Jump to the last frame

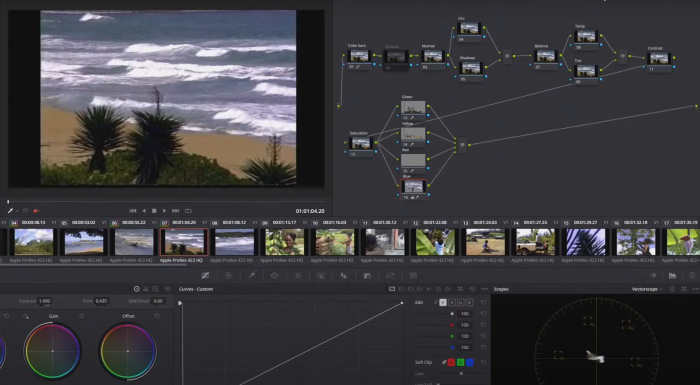[x=175, y=211]
